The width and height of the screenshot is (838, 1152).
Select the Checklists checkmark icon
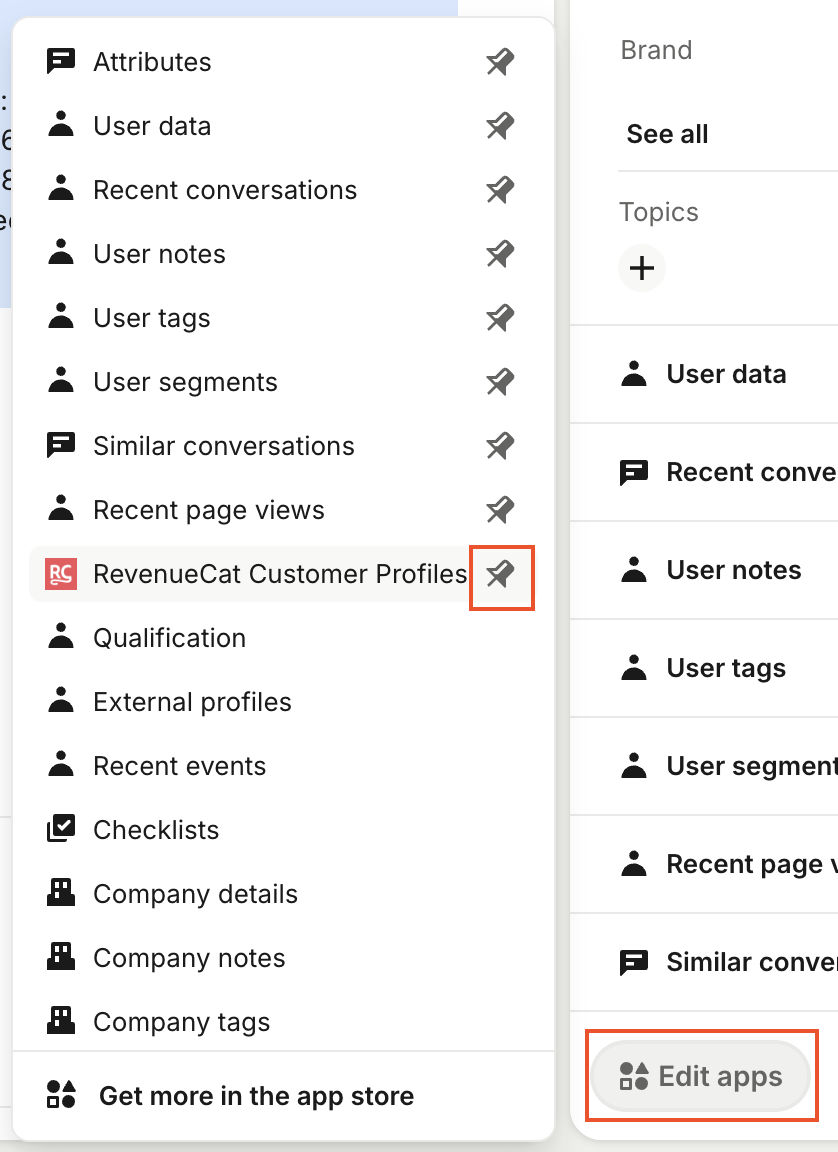click(x=61, y=829)
